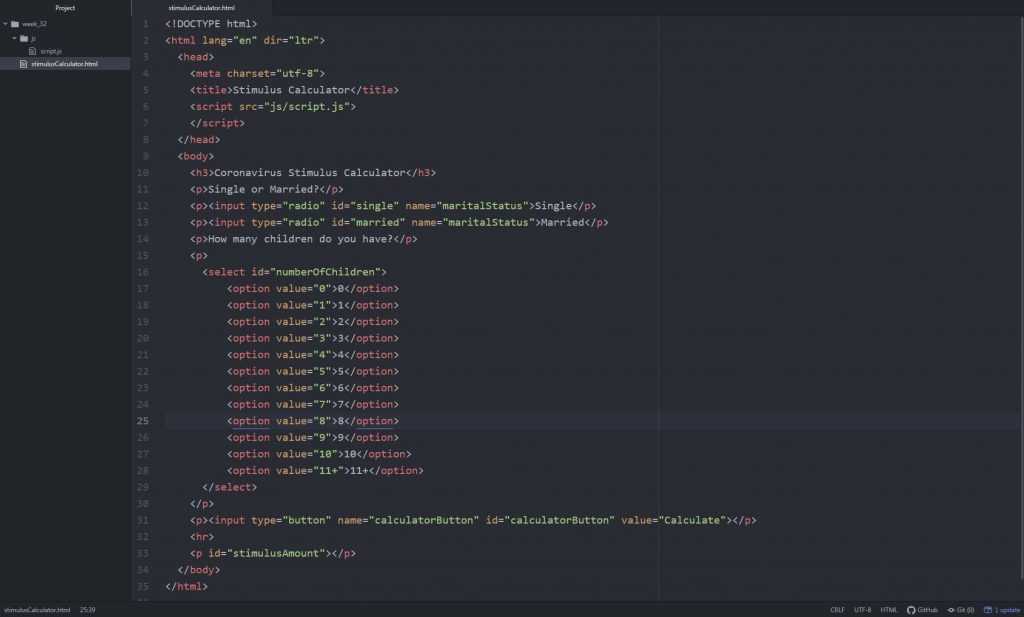Click the id="single" radio input line

click(393, 206)
